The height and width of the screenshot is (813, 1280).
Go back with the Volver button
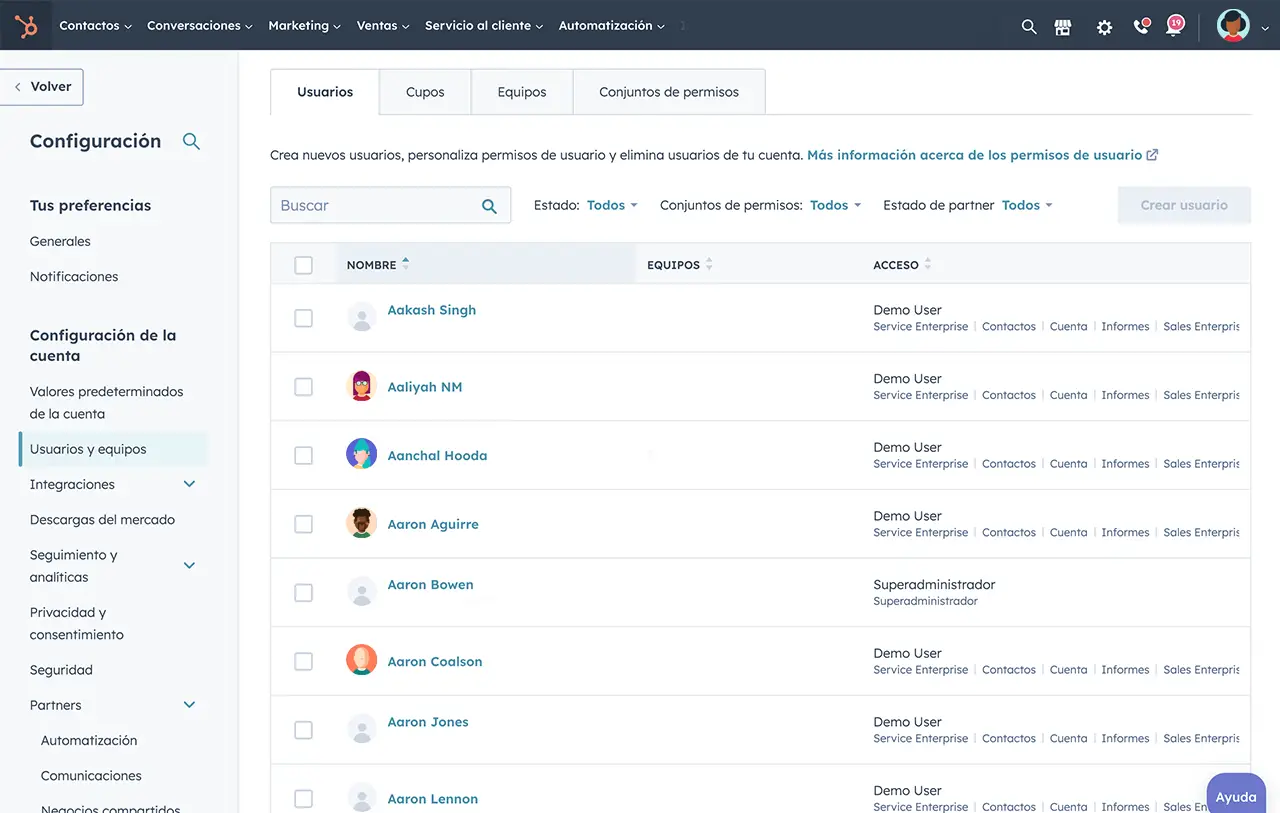(x=42, y=87)
